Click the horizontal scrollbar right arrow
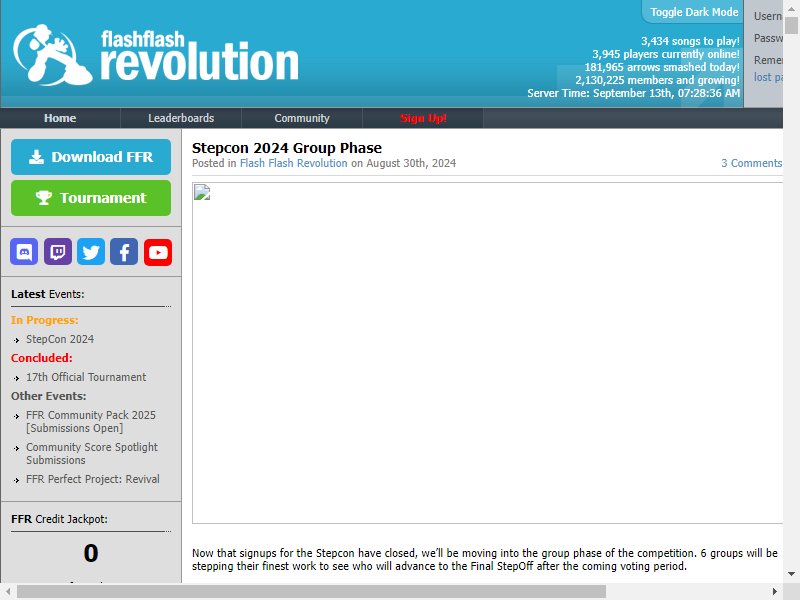 tap(774, 591)
